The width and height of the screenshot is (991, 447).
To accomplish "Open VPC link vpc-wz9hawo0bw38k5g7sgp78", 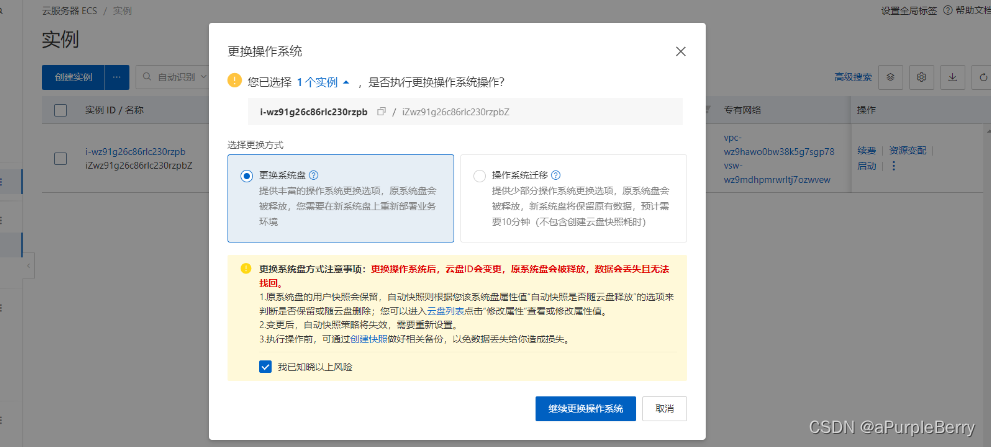I will (779, 145).
